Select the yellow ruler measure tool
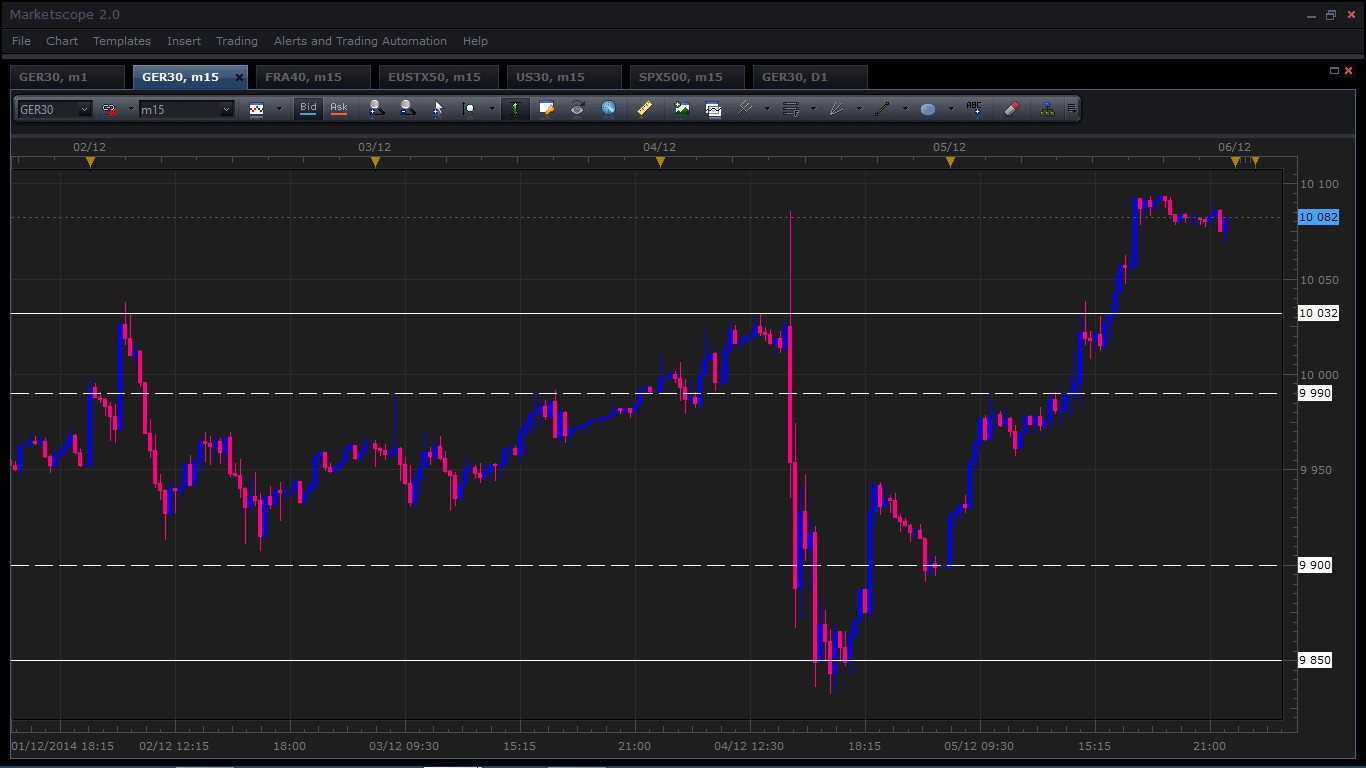The height and width of the screenshot is (768, 1366). coord(645,109)
